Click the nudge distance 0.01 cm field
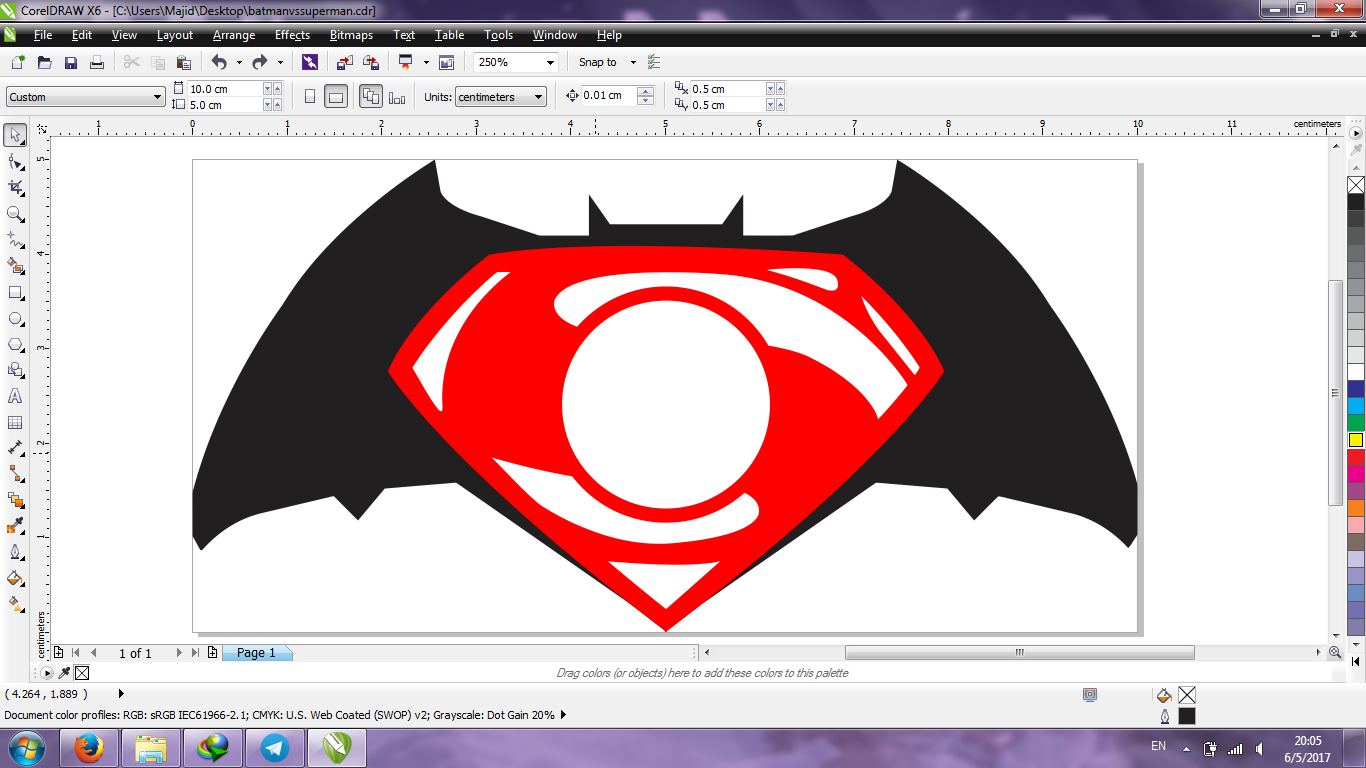The image size is (1366, 768). point(608,96)
